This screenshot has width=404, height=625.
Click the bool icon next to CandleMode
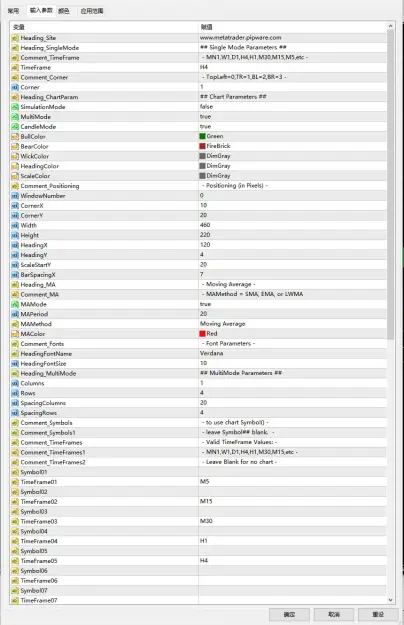click(15, 126)
